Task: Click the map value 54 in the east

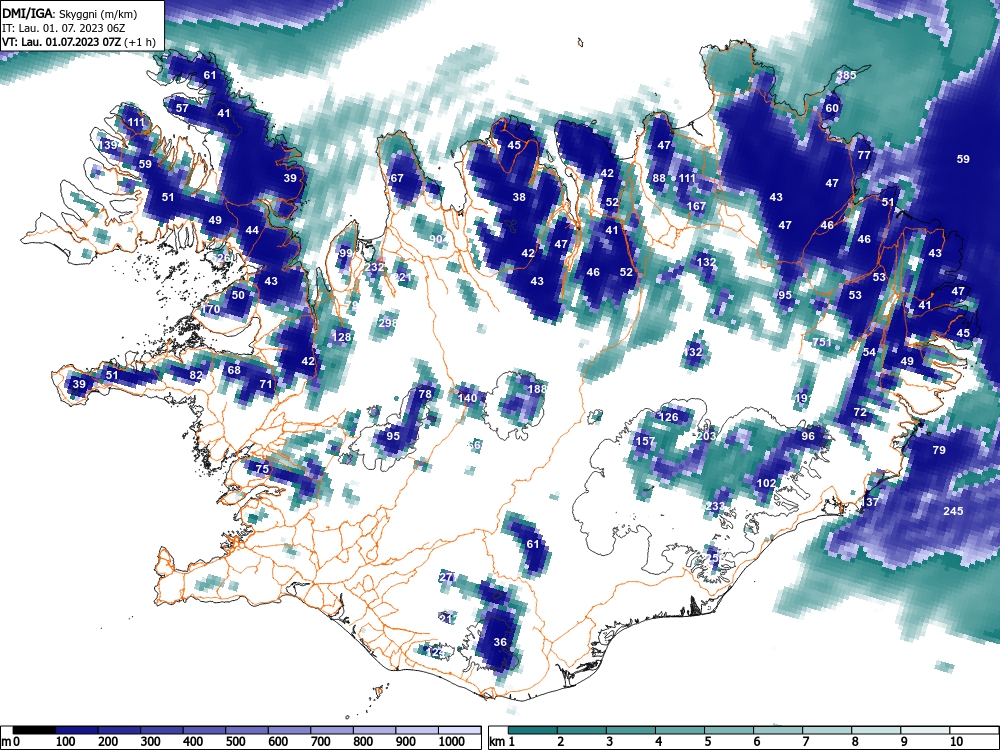Action: pos(869,351)
